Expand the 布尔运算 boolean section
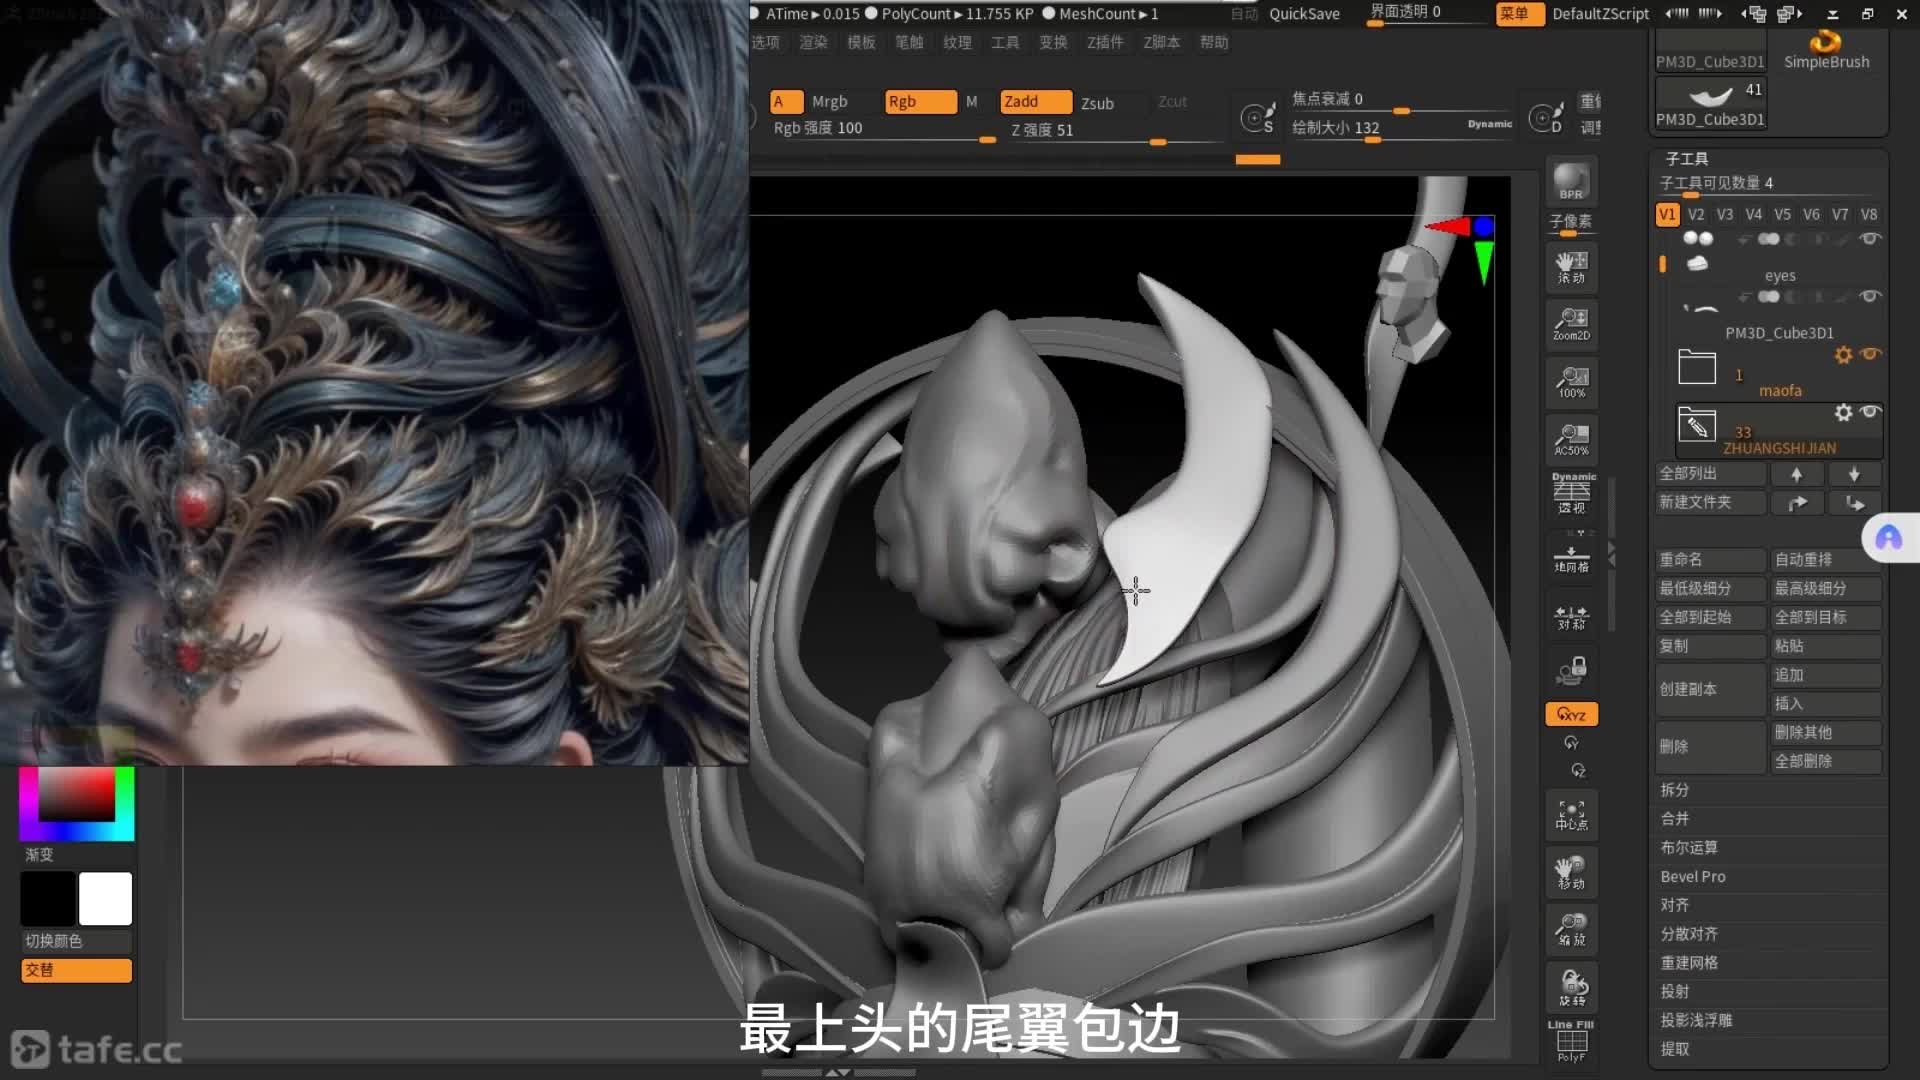 [1689, 848]
